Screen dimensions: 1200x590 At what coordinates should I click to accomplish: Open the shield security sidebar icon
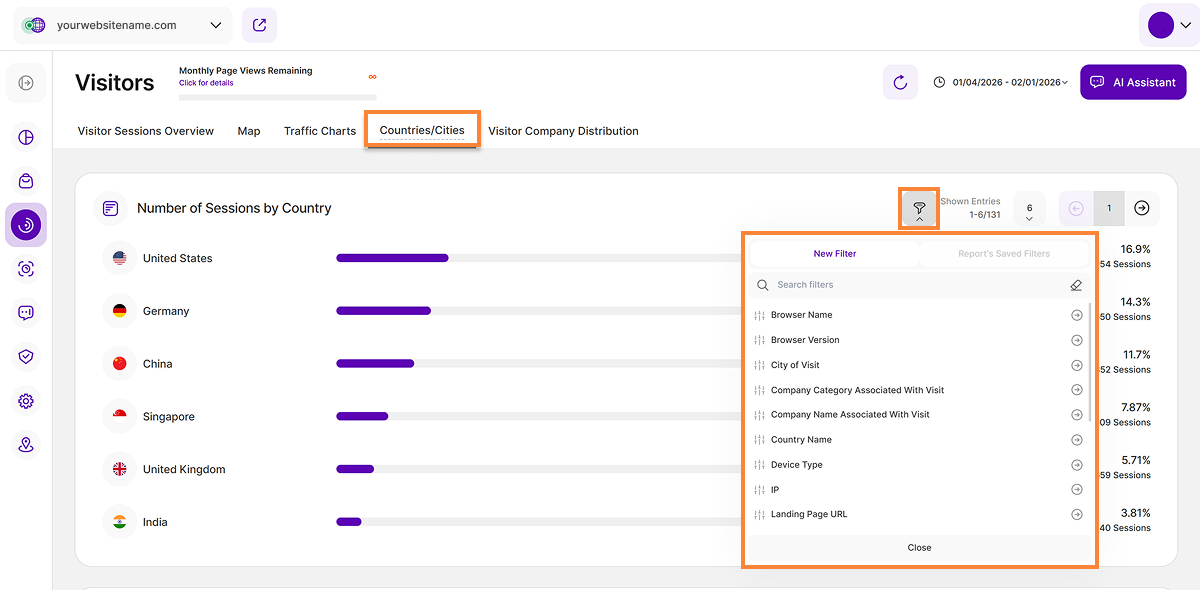tap(26, 357)
